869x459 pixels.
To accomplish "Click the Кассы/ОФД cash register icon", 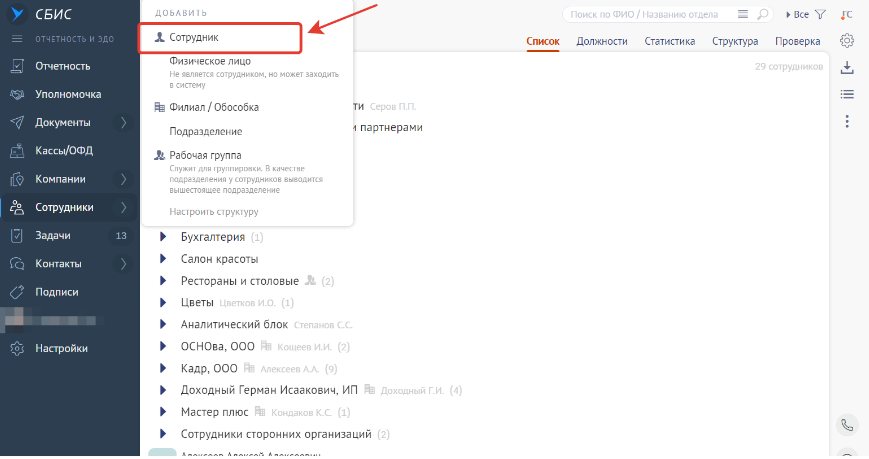I will [x=17, y=151].
